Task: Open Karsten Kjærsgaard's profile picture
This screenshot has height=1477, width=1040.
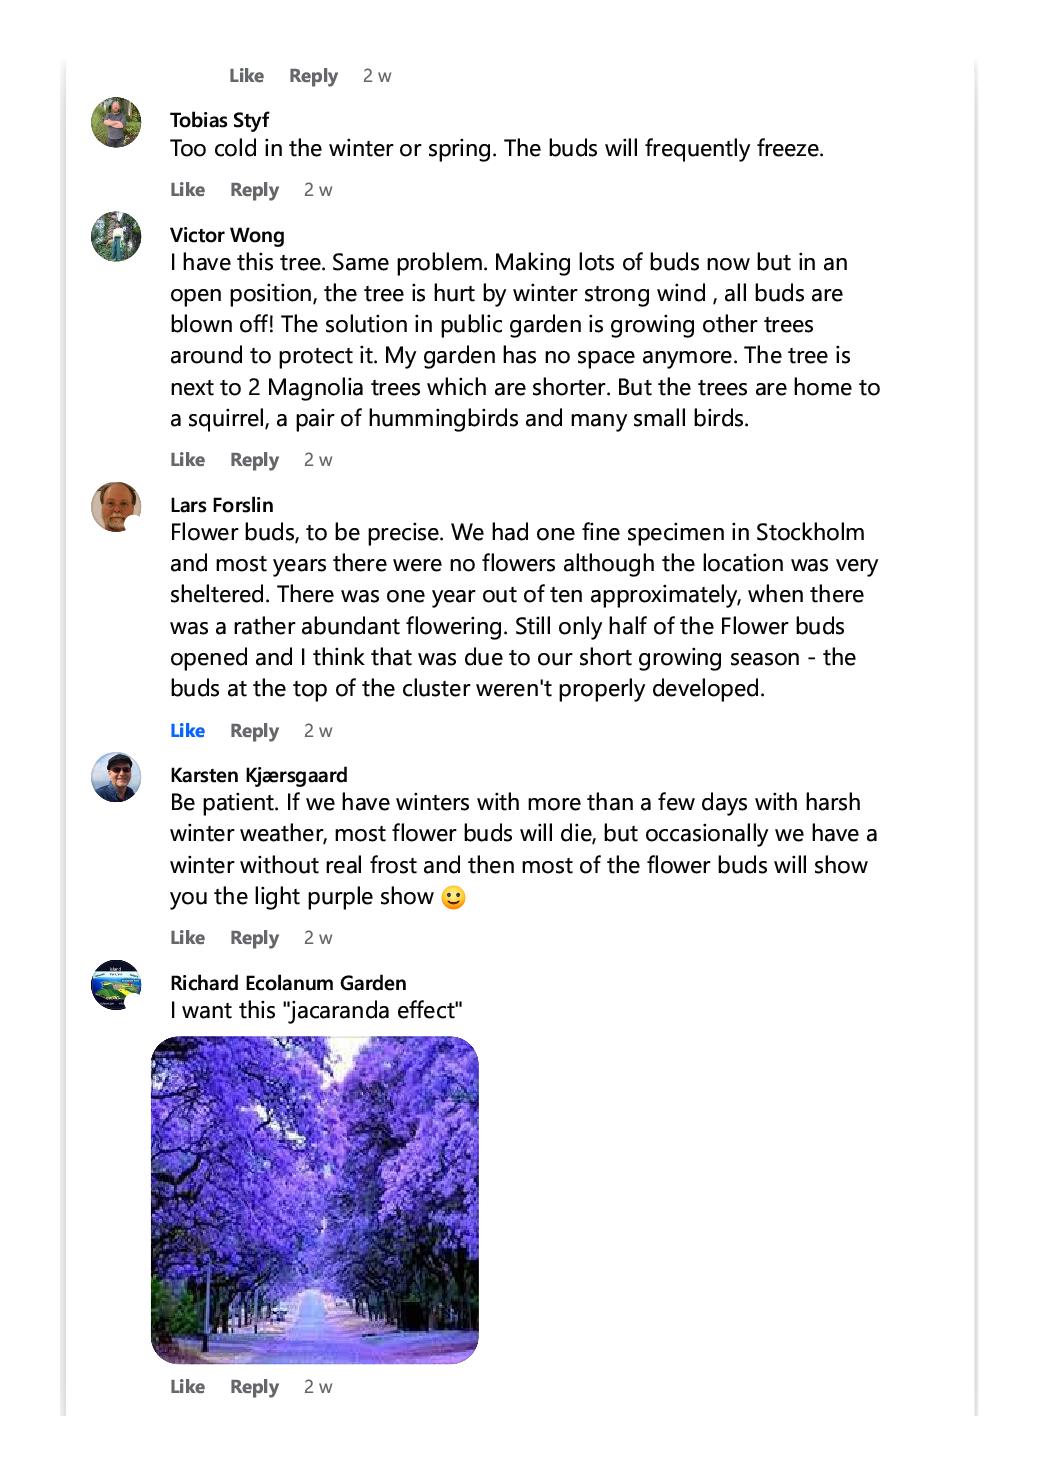Action: [116, 777]
